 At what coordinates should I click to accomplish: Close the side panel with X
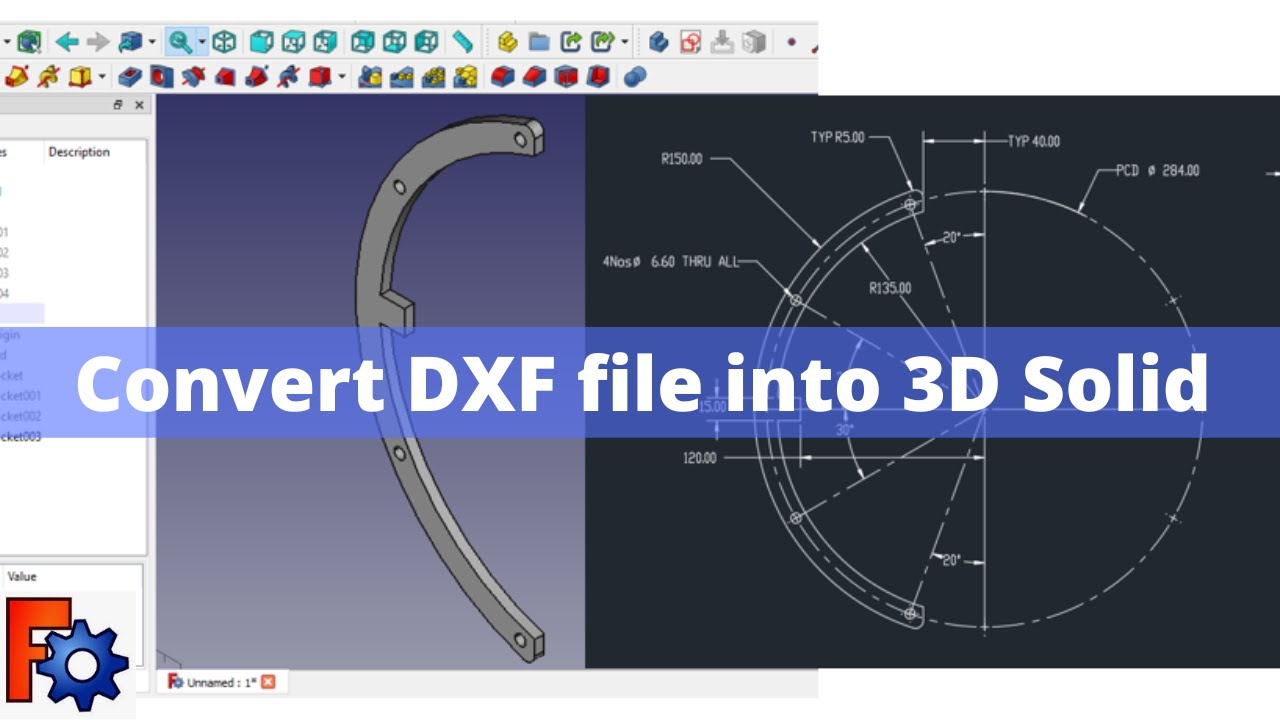(x=139, y=105)
